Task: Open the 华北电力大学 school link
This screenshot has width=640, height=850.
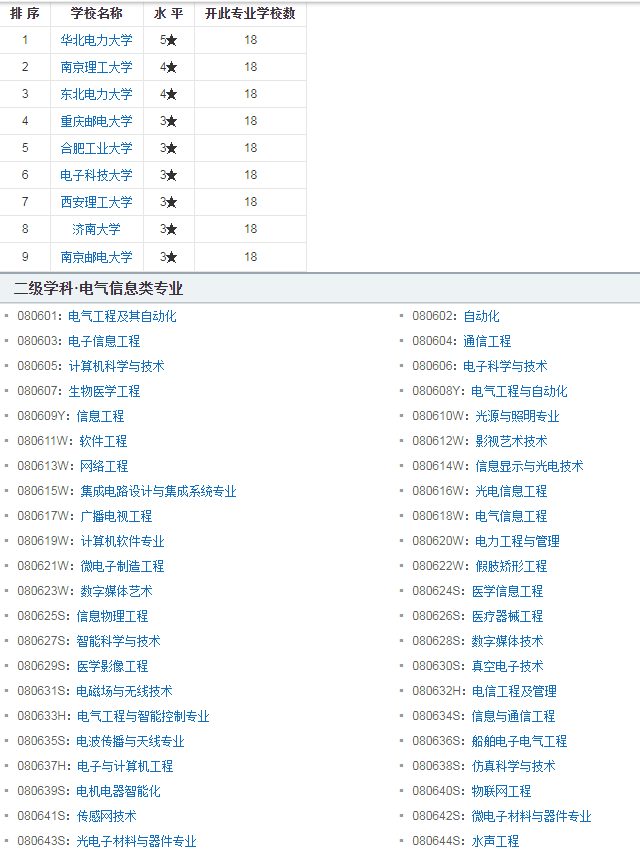Action: point(96,40)
